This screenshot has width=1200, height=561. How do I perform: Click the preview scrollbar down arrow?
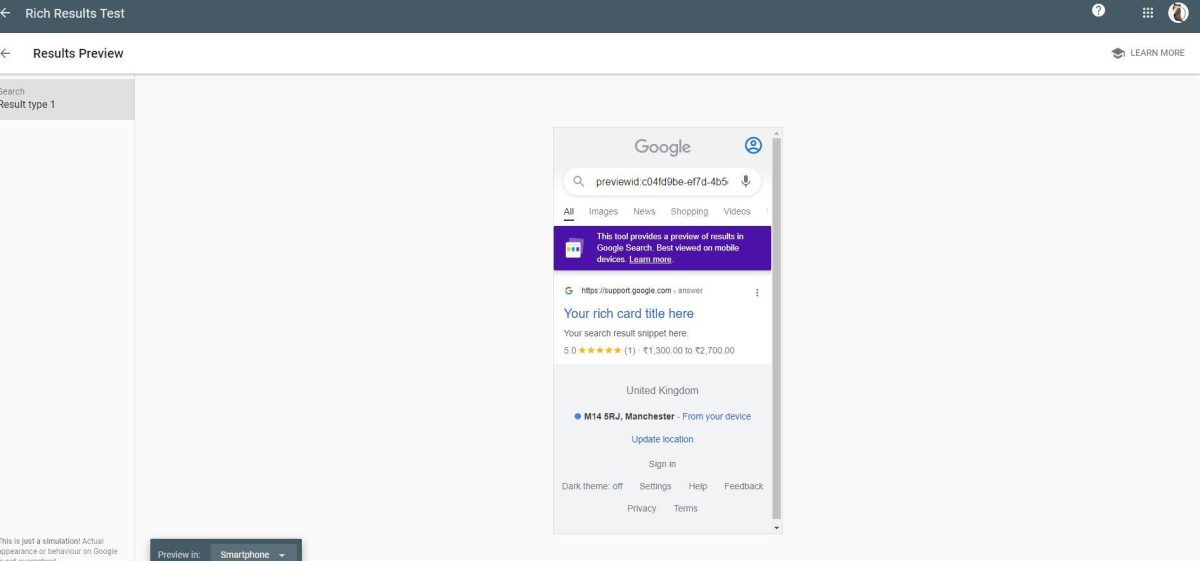[x=776, y=527]
